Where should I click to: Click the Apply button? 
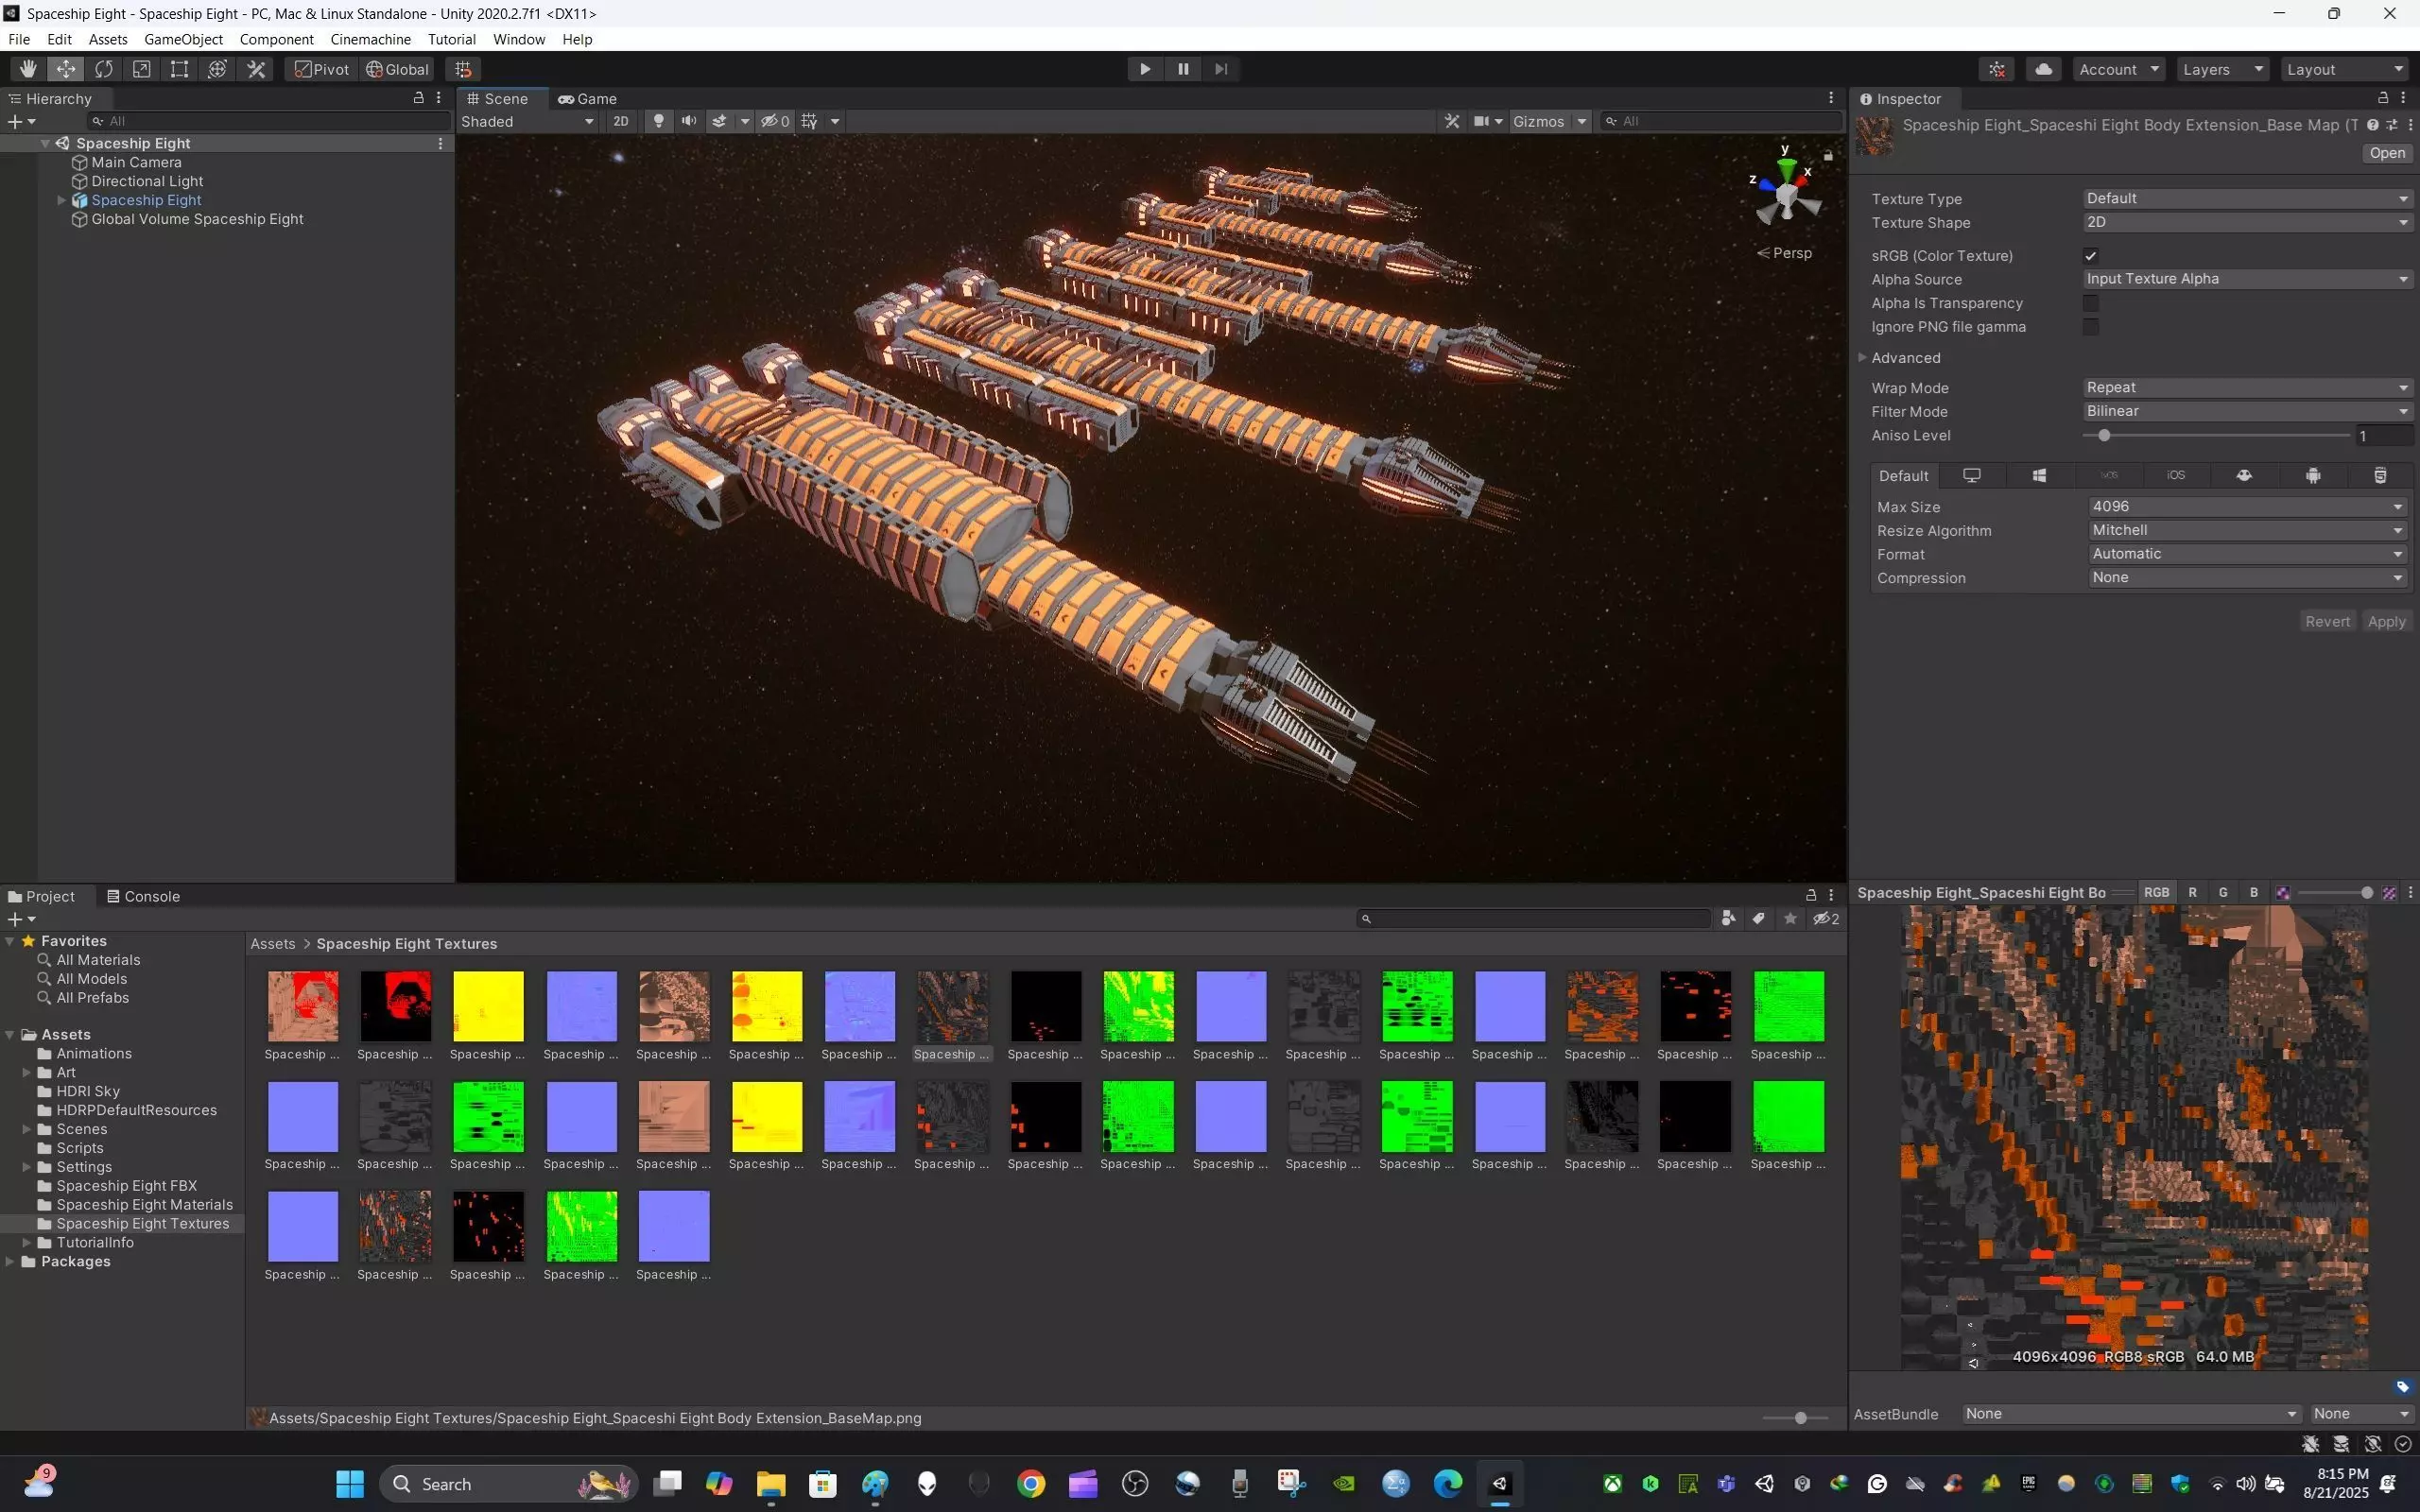2386,621
